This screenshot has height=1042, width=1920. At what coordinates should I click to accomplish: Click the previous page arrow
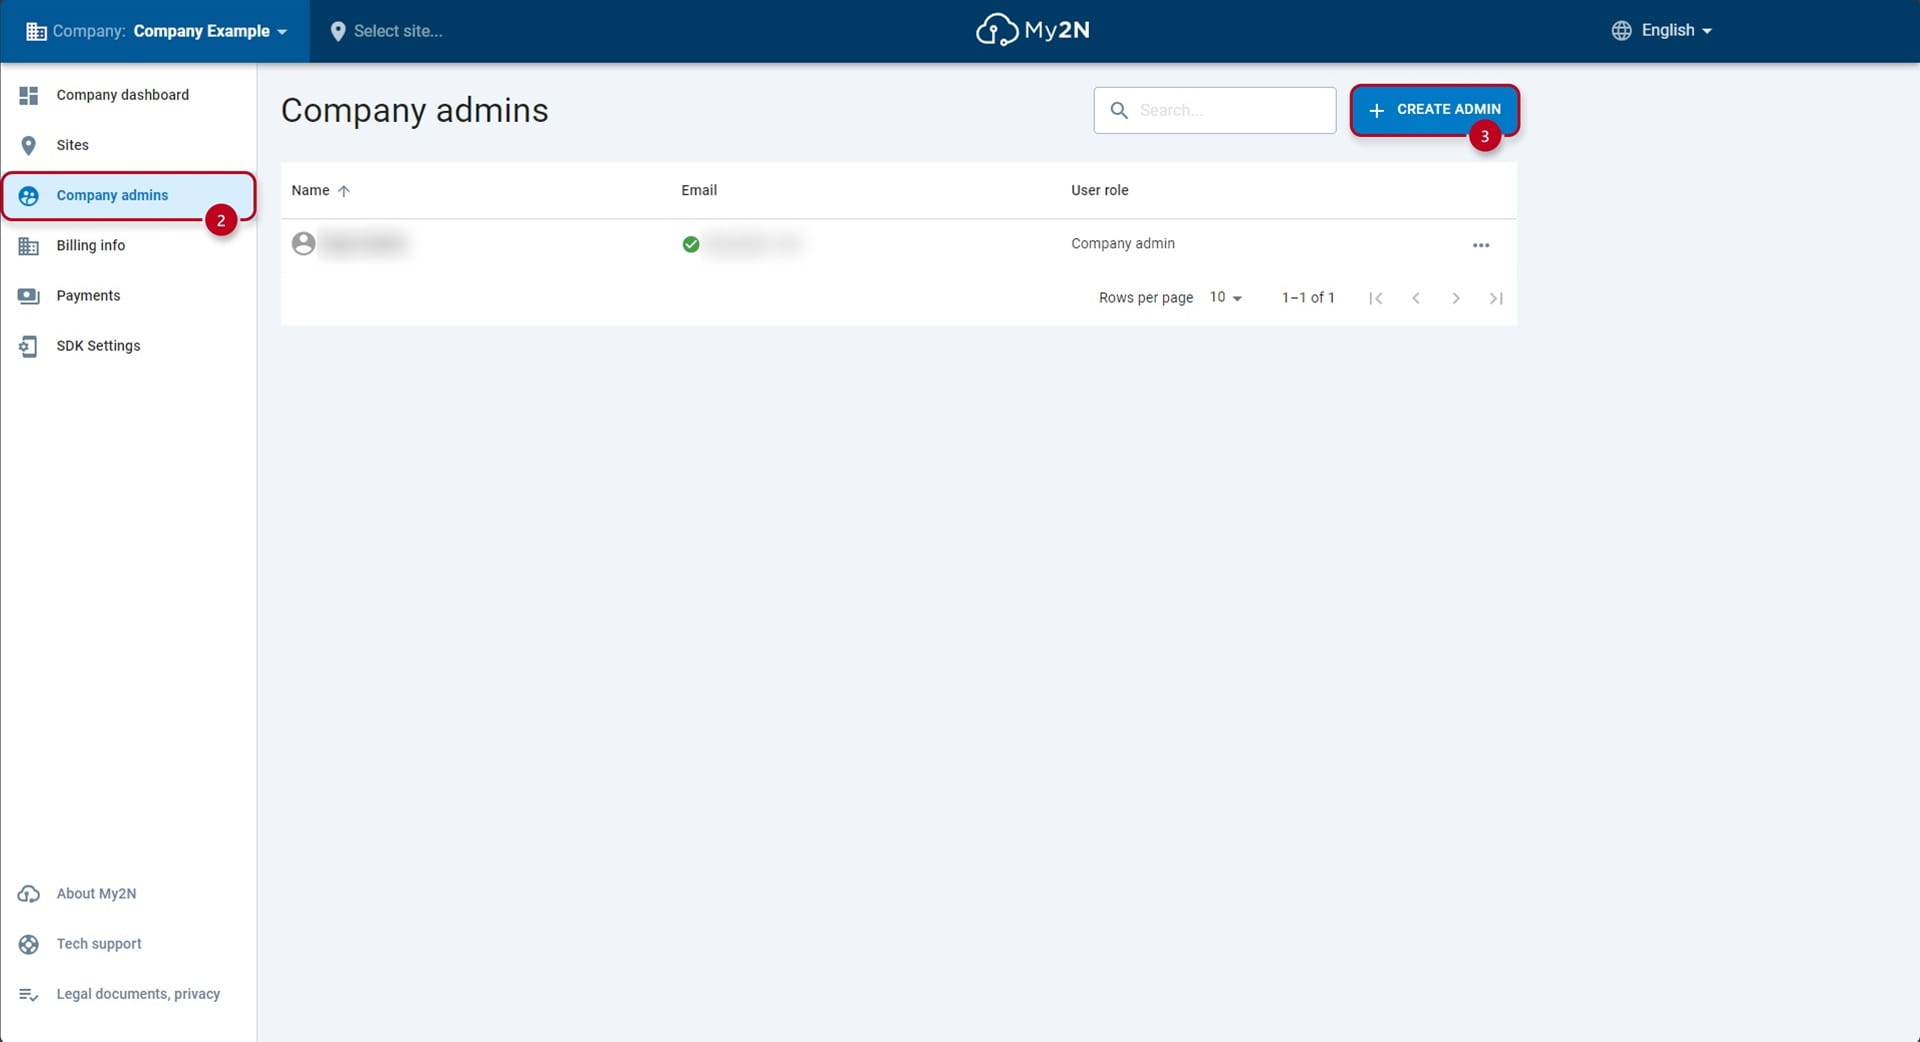point(1416,298)
